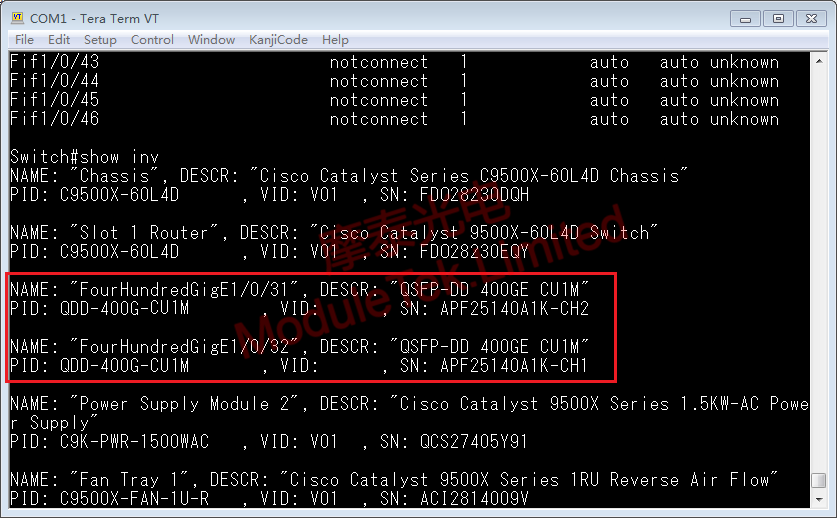Open the Control menu
The image size is (837, 518).
tap(152, 40)
